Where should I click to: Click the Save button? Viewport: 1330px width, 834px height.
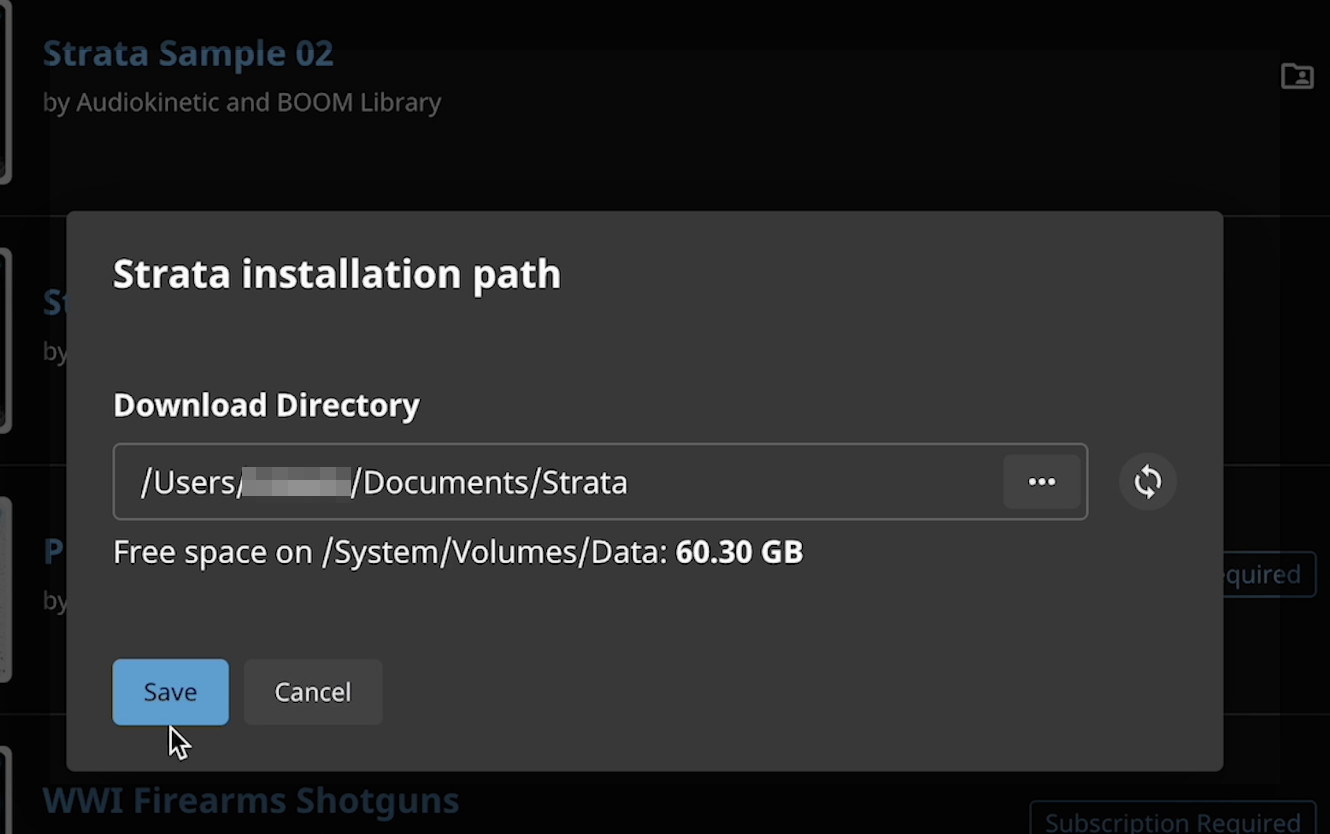170,692
